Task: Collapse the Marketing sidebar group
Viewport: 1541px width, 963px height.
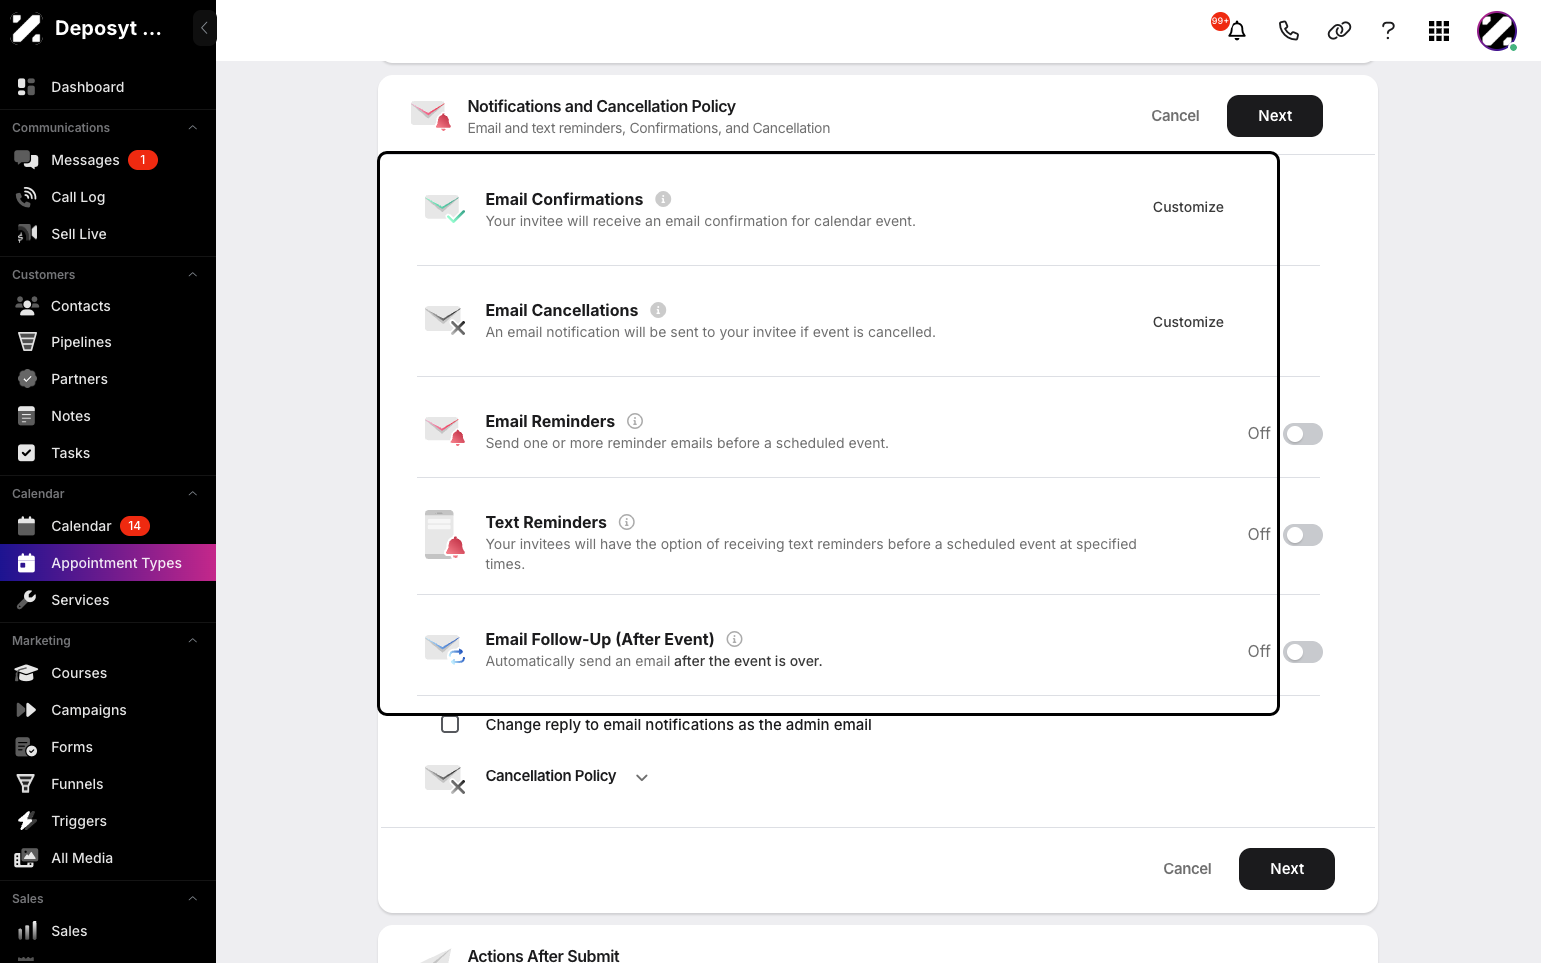Action: [193, 641]
